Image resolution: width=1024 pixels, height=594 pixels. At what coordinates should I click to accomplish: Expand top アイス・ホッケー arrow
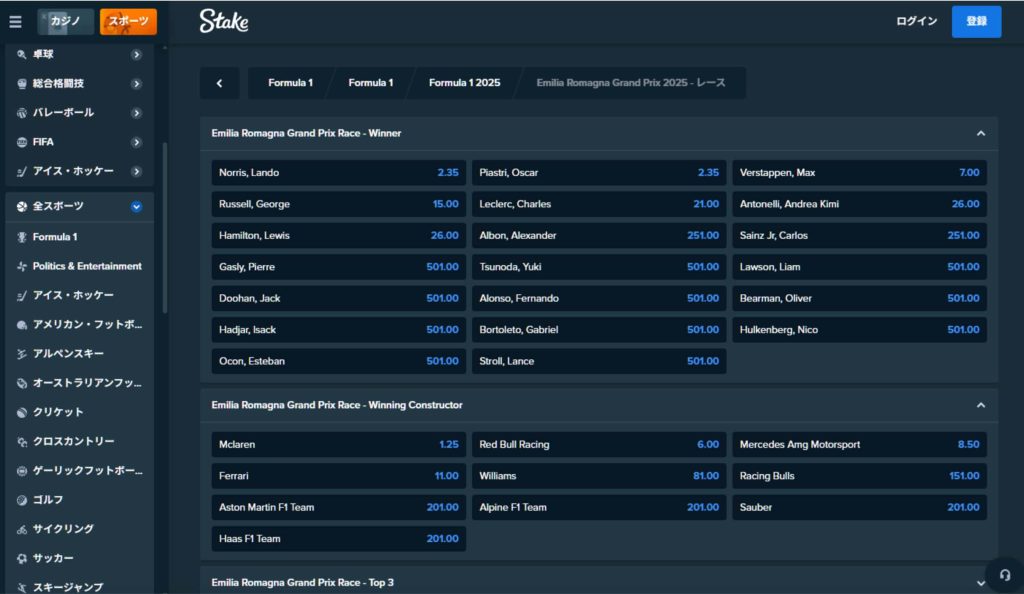pyautogui.click(x=136, y=171)
